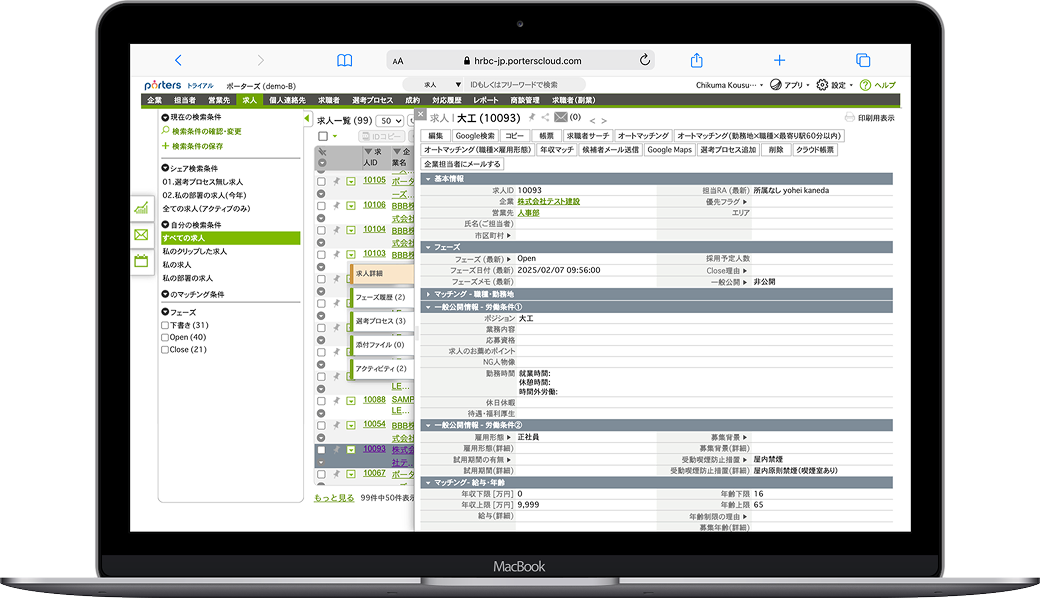Add a new tab with the plus icon
1040x598 pixels.
[779, 60]
